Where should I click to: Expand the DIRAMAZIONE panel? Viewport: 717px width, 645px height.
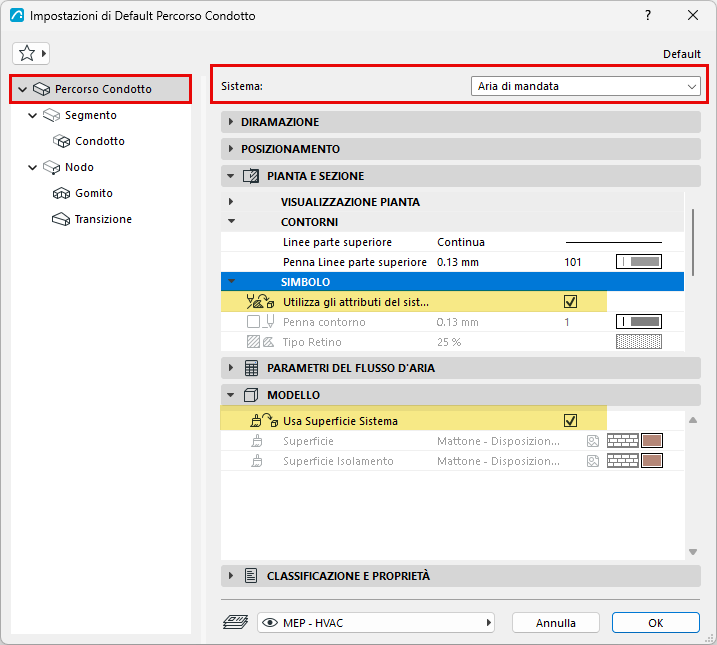[231, 122]
